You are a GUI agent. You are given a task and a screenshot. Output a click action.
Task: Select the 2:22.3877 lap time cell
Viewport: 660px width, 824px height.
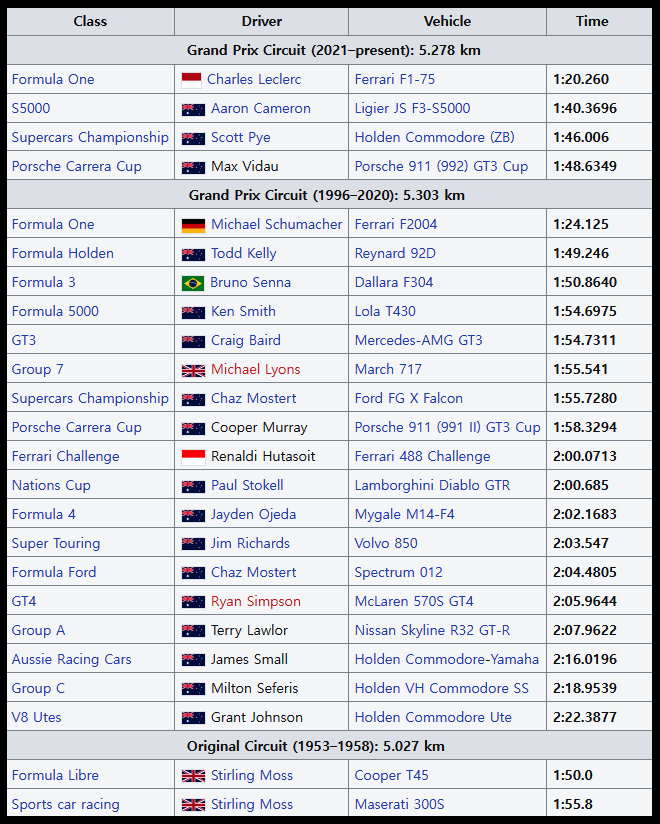[599, 717]
